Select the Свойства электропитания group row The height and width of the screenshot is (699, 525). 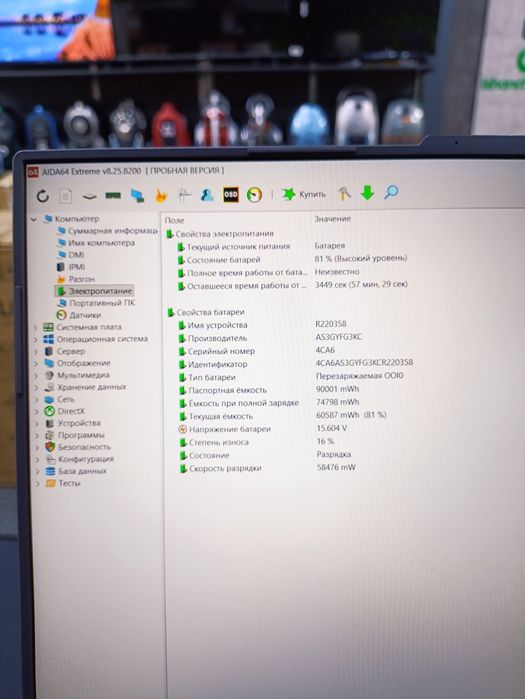220,234
